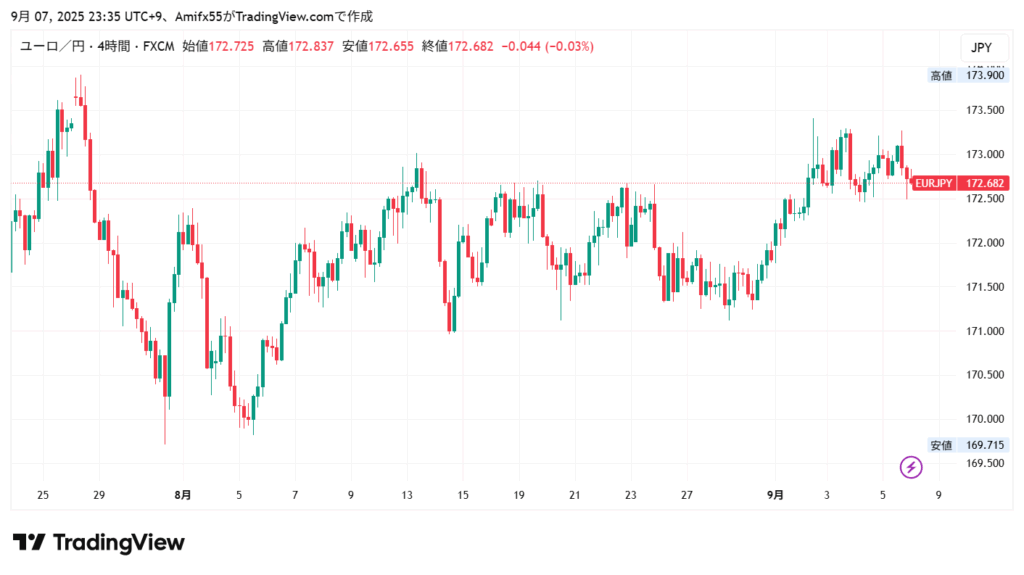
Task: Click the ユーロ／円・4時間・FXCM symbol title
Action: 95,47
